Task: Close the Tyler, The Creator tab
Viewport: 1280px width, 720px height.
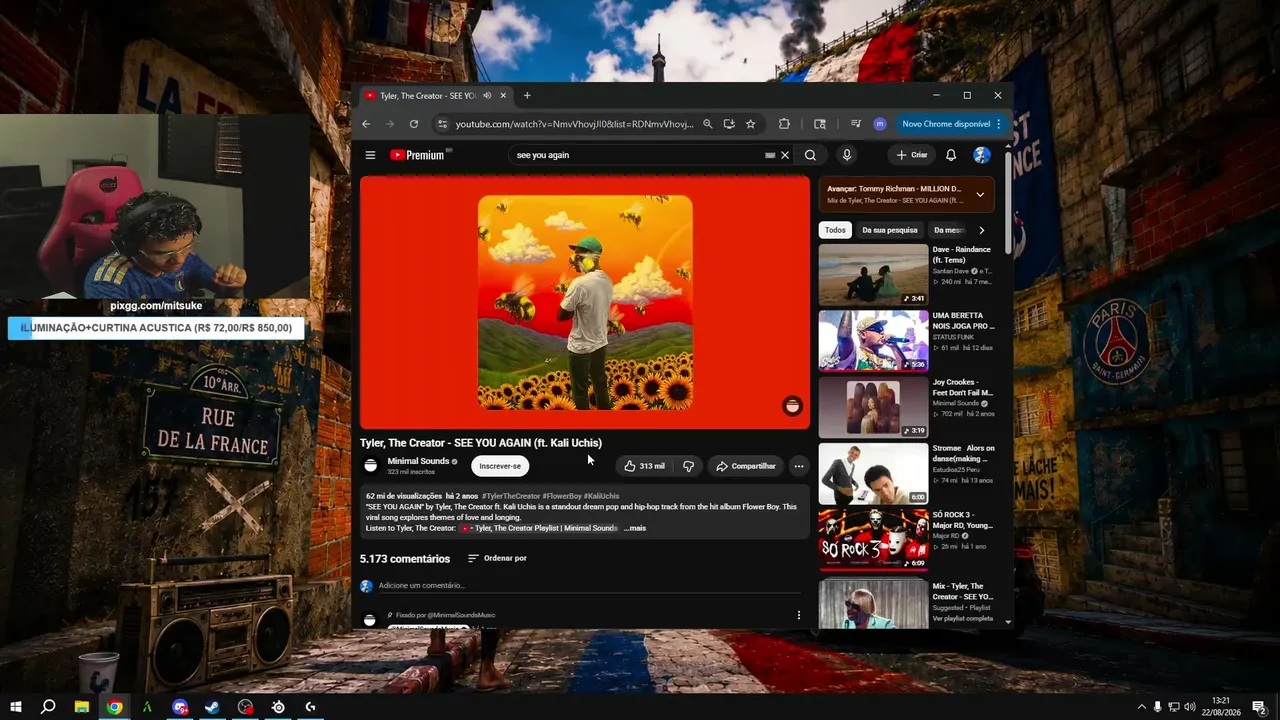Action: click(x=503, y=96)
